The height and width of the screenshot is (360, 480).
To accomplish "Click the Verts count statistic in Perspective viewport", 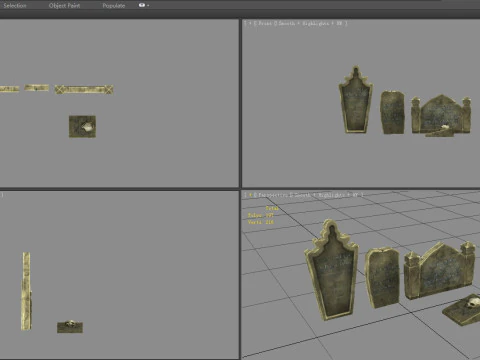I will 260,222.
